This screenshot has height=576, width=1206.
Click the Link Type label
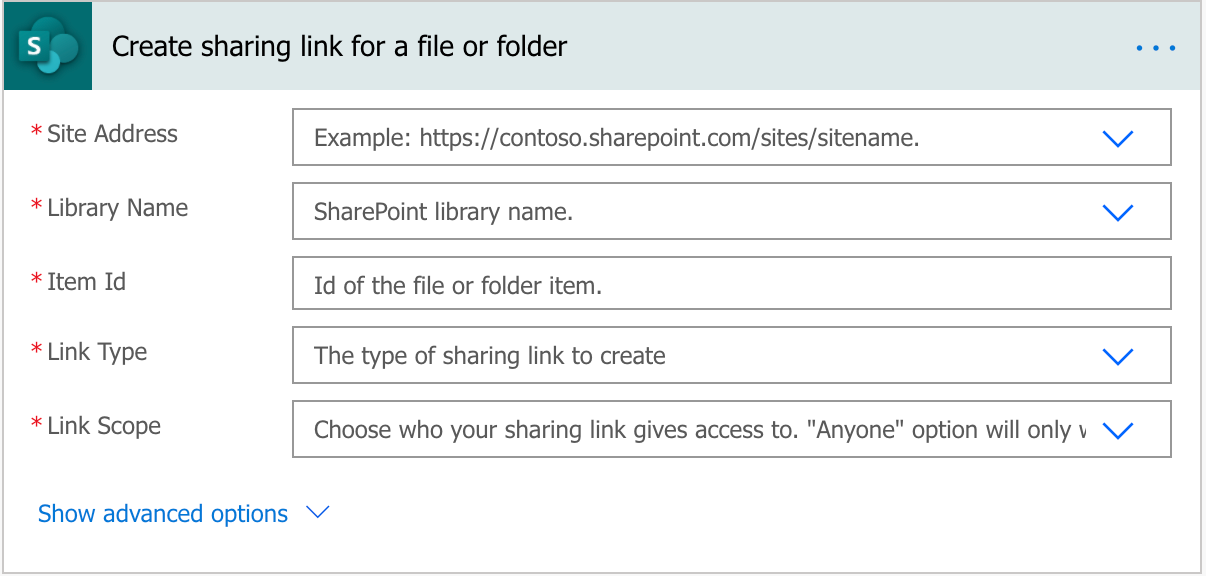[98, 351]
